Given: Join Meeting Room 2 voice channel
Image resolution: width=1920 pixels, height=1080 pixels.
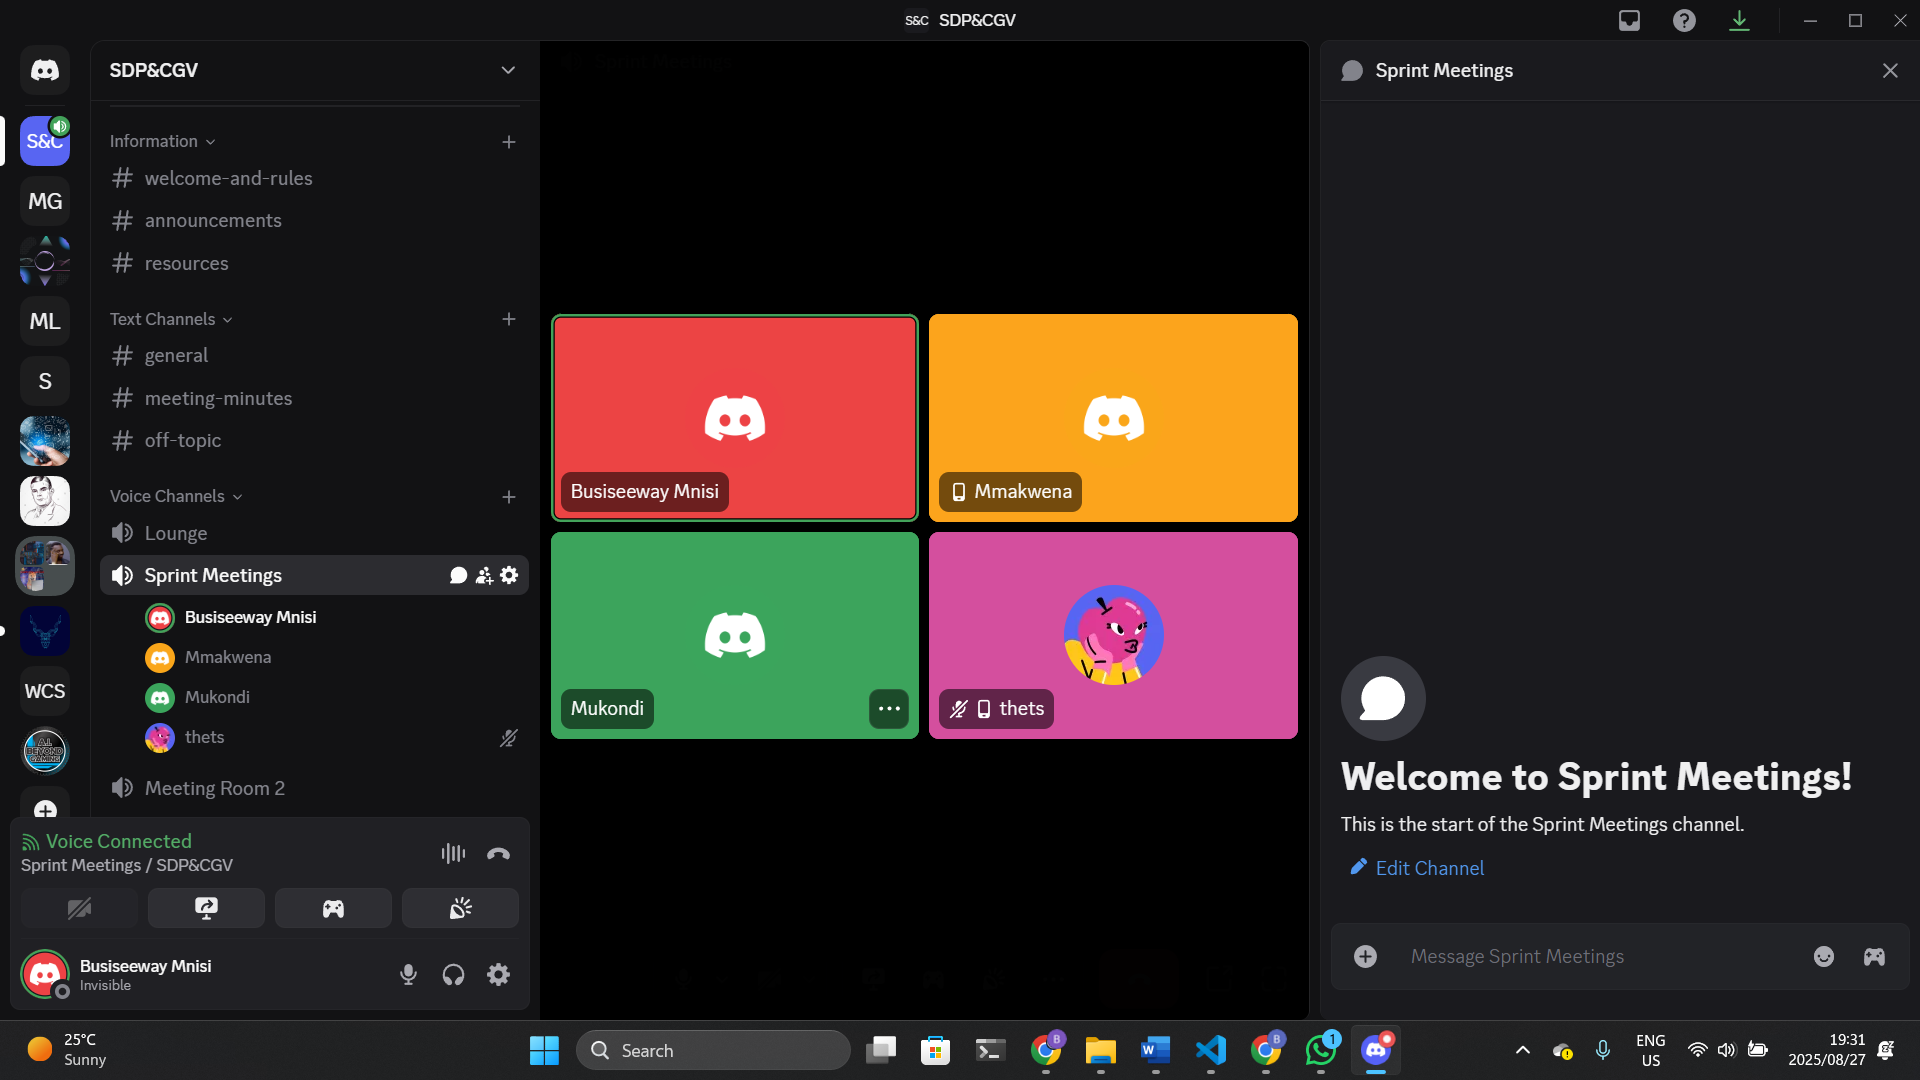Looking at the screenshot, I should tap(314, 788).
